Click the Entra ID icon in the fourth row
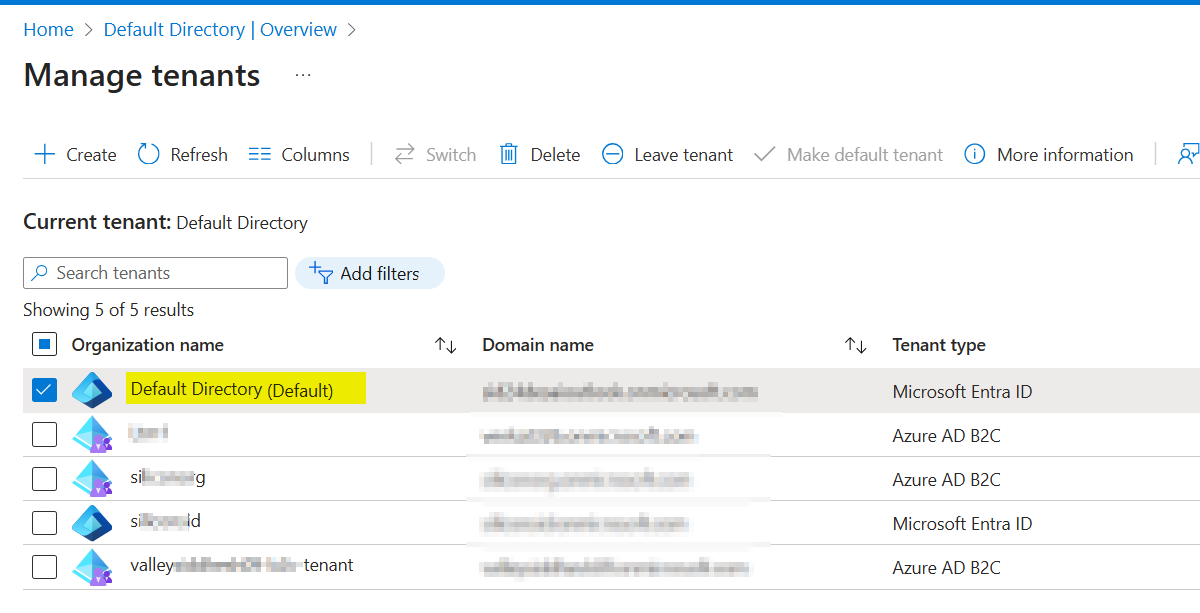 (x=92, y=523)
